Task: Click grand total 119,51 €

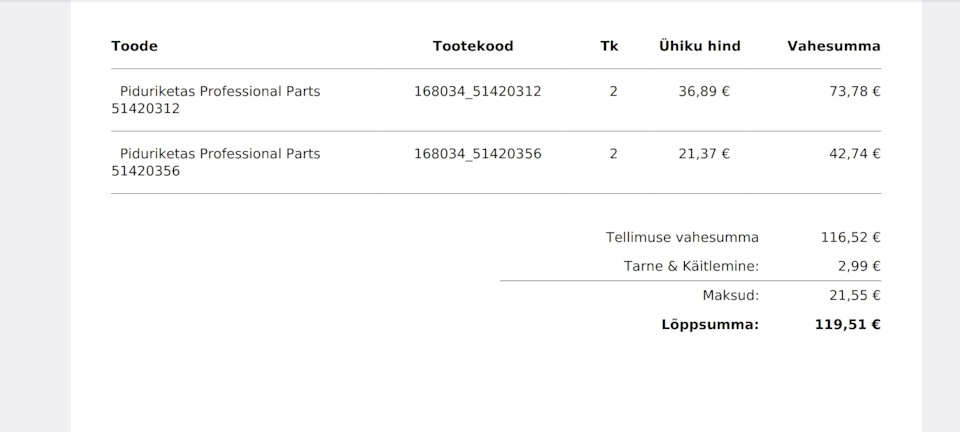Action: (847, 324)
